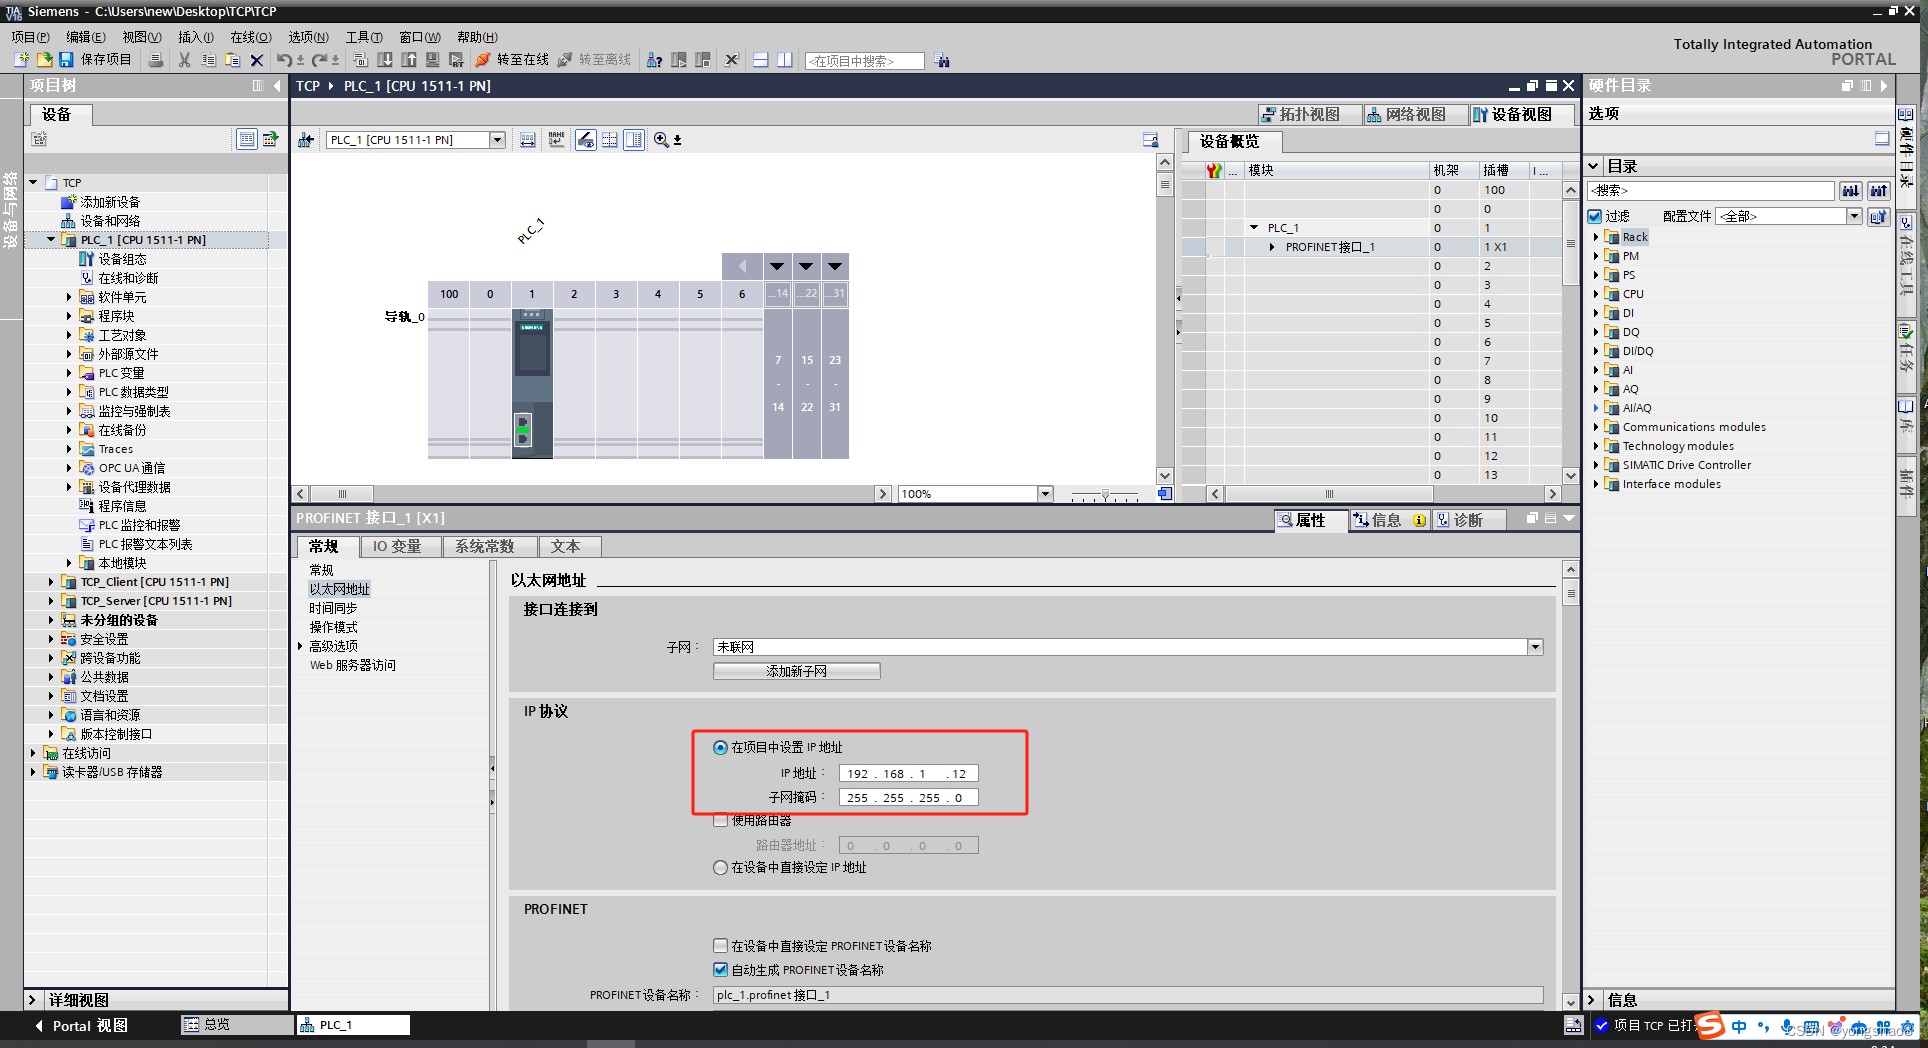Screen dimensions: 1928x1048
Task: Click the hardware catalog search field
Action: [1711, 190]
